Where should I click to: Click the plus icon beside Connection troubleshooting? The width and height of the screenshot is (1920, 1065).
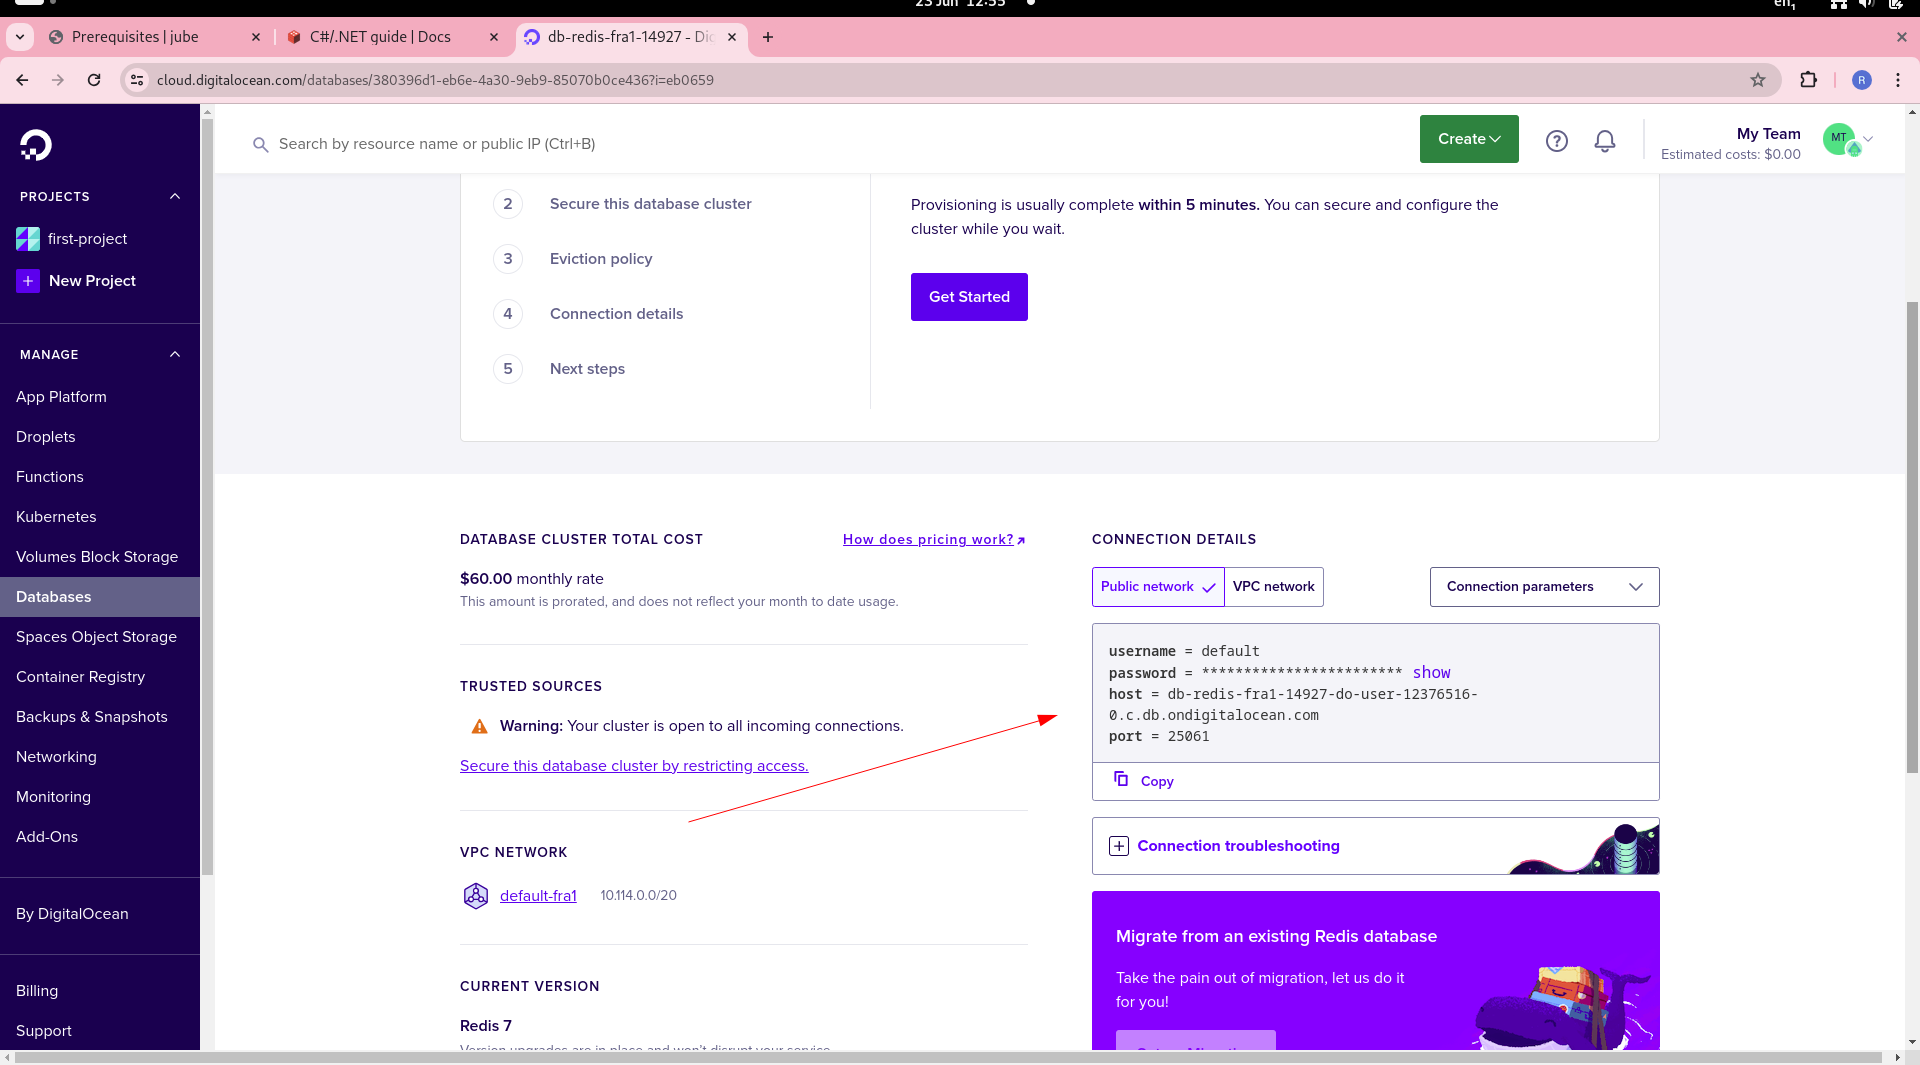pyautogui.click(x=1119, y=846)
